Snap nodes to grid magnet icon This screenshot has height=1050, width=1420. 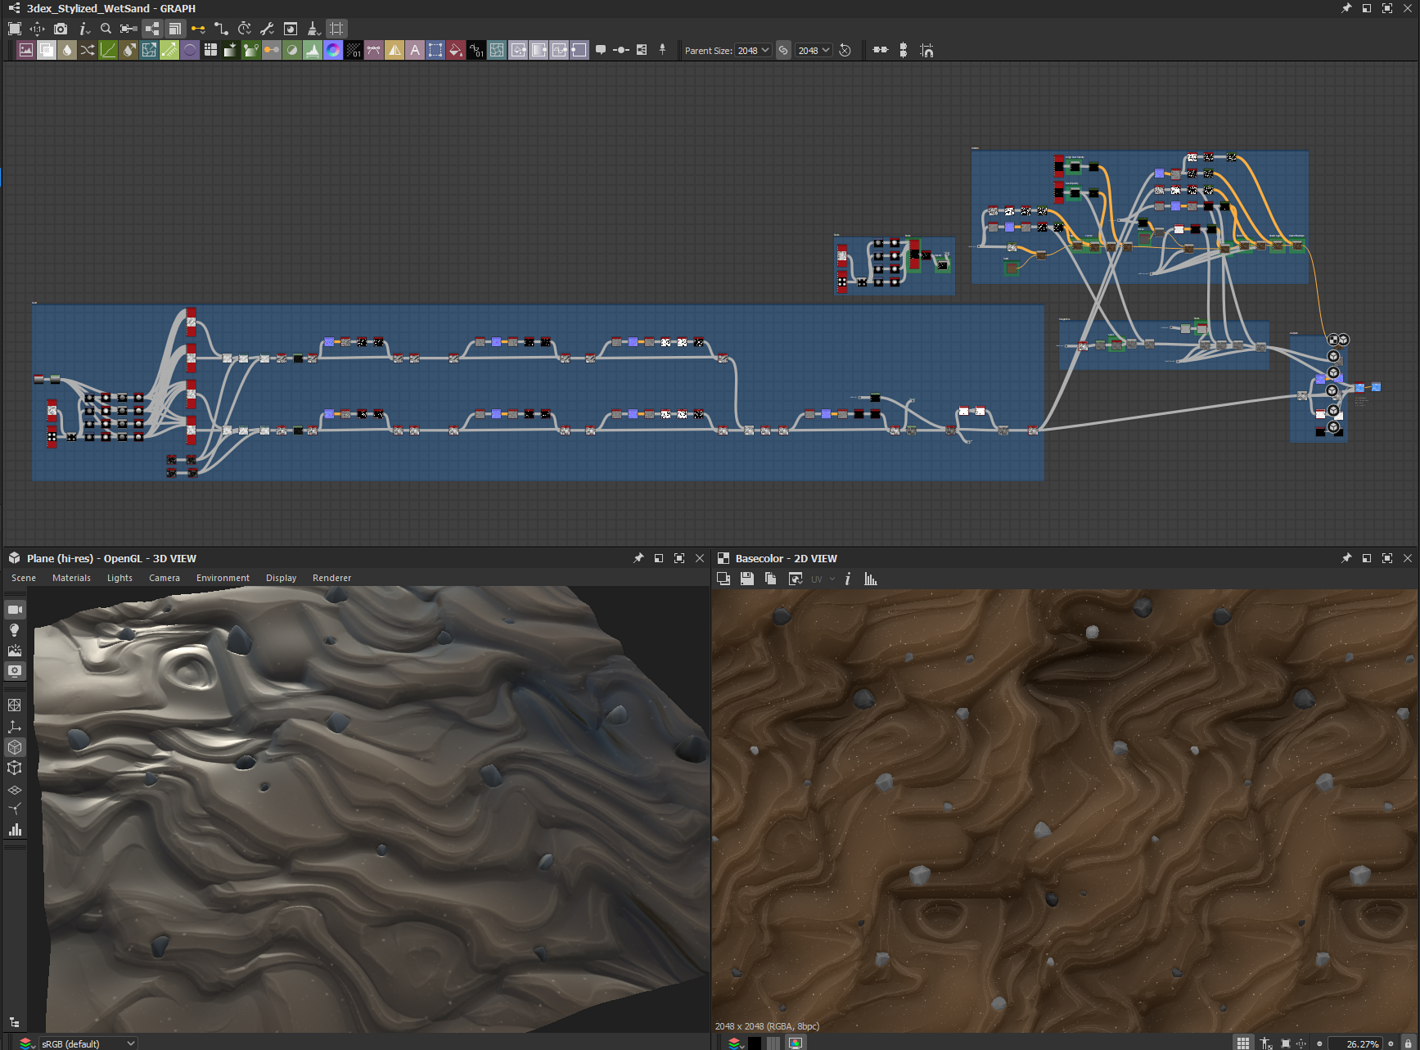[x=927, y=50]
